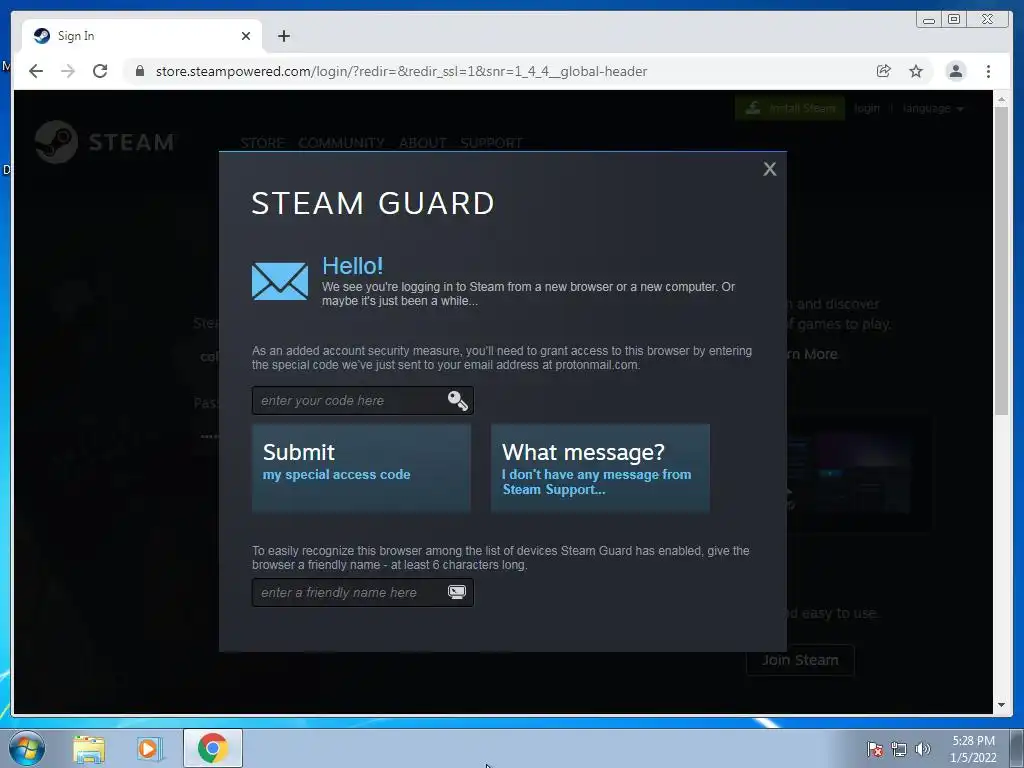Click the monitor icon in friendly name field
Screen dimensions: 1024x768
tap(456, 592)
